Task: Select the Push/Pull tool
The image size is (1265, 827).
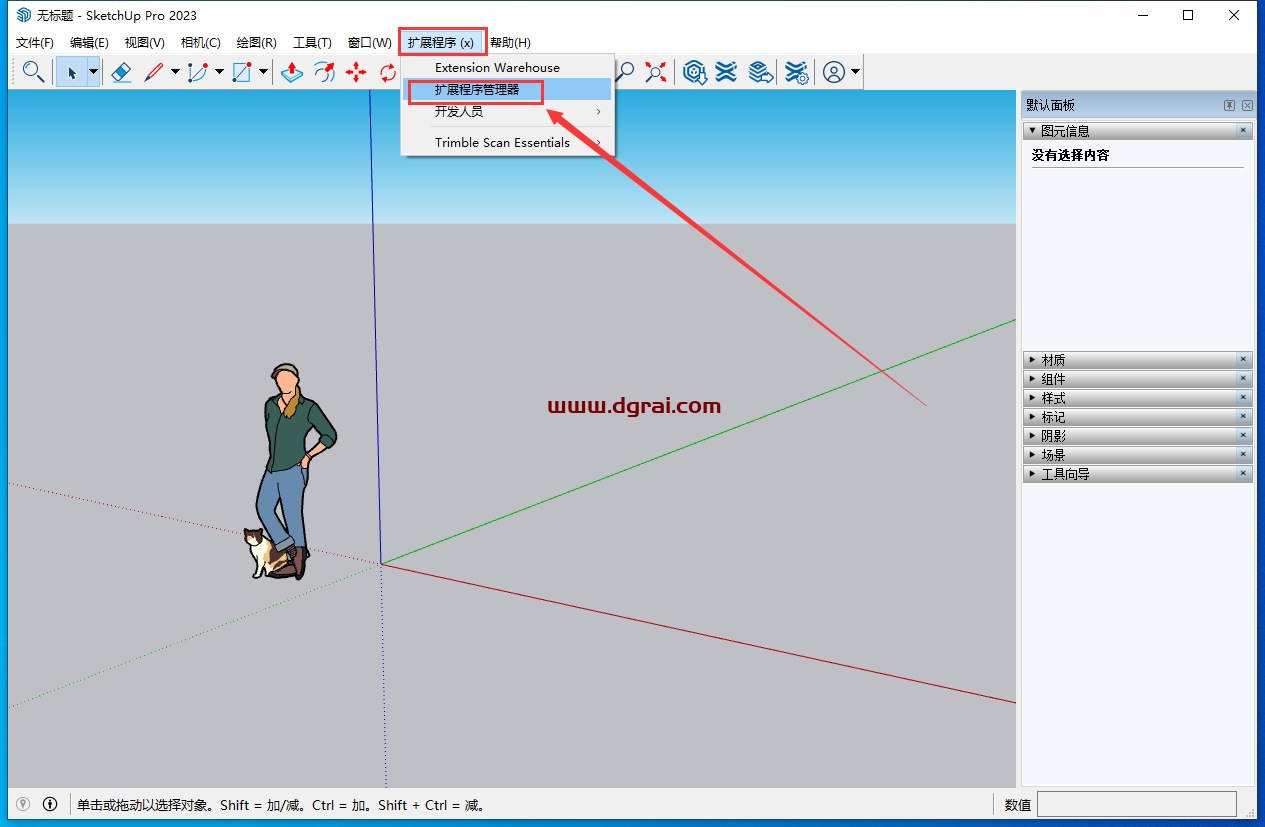Action: (x=291, y=72)
